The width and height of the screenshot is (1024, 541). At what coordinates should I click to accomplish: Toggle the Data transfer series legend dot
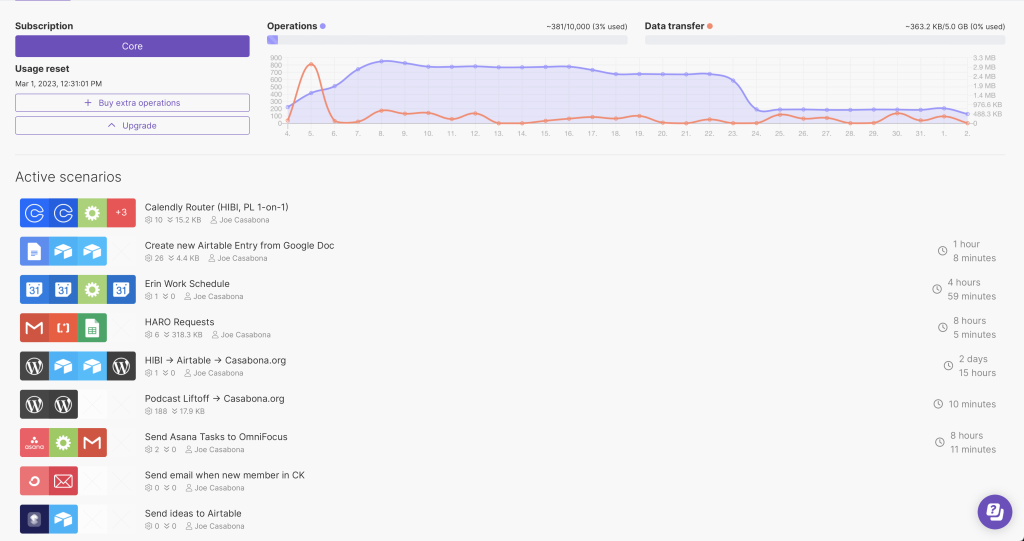pyautogui.click(x=710, y=26)
